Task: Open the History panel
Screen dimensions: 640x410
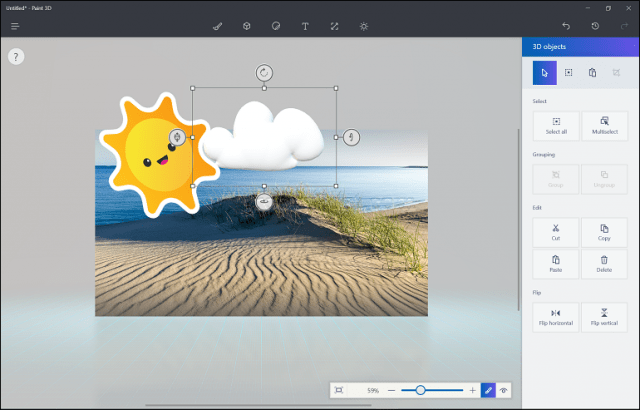Action: point(595,26)
